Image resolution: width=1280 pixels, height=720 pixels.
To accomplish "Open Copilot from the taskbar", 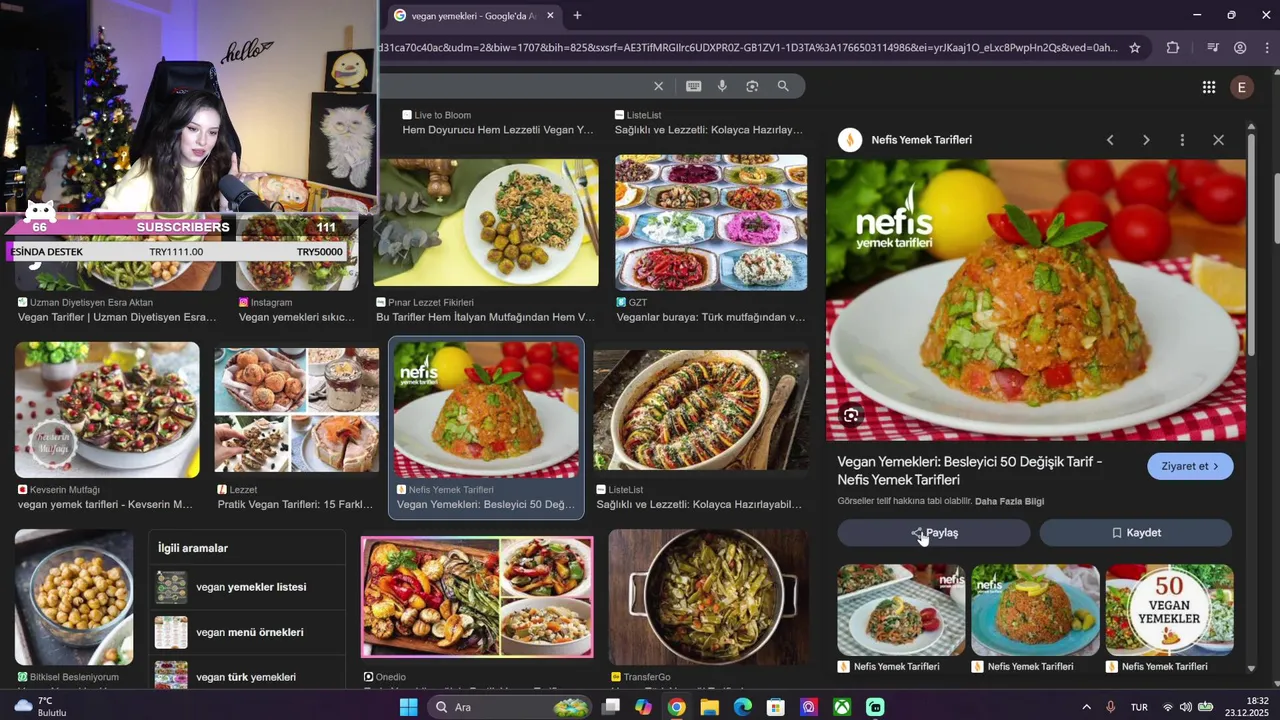I will [x=643, y=707].
